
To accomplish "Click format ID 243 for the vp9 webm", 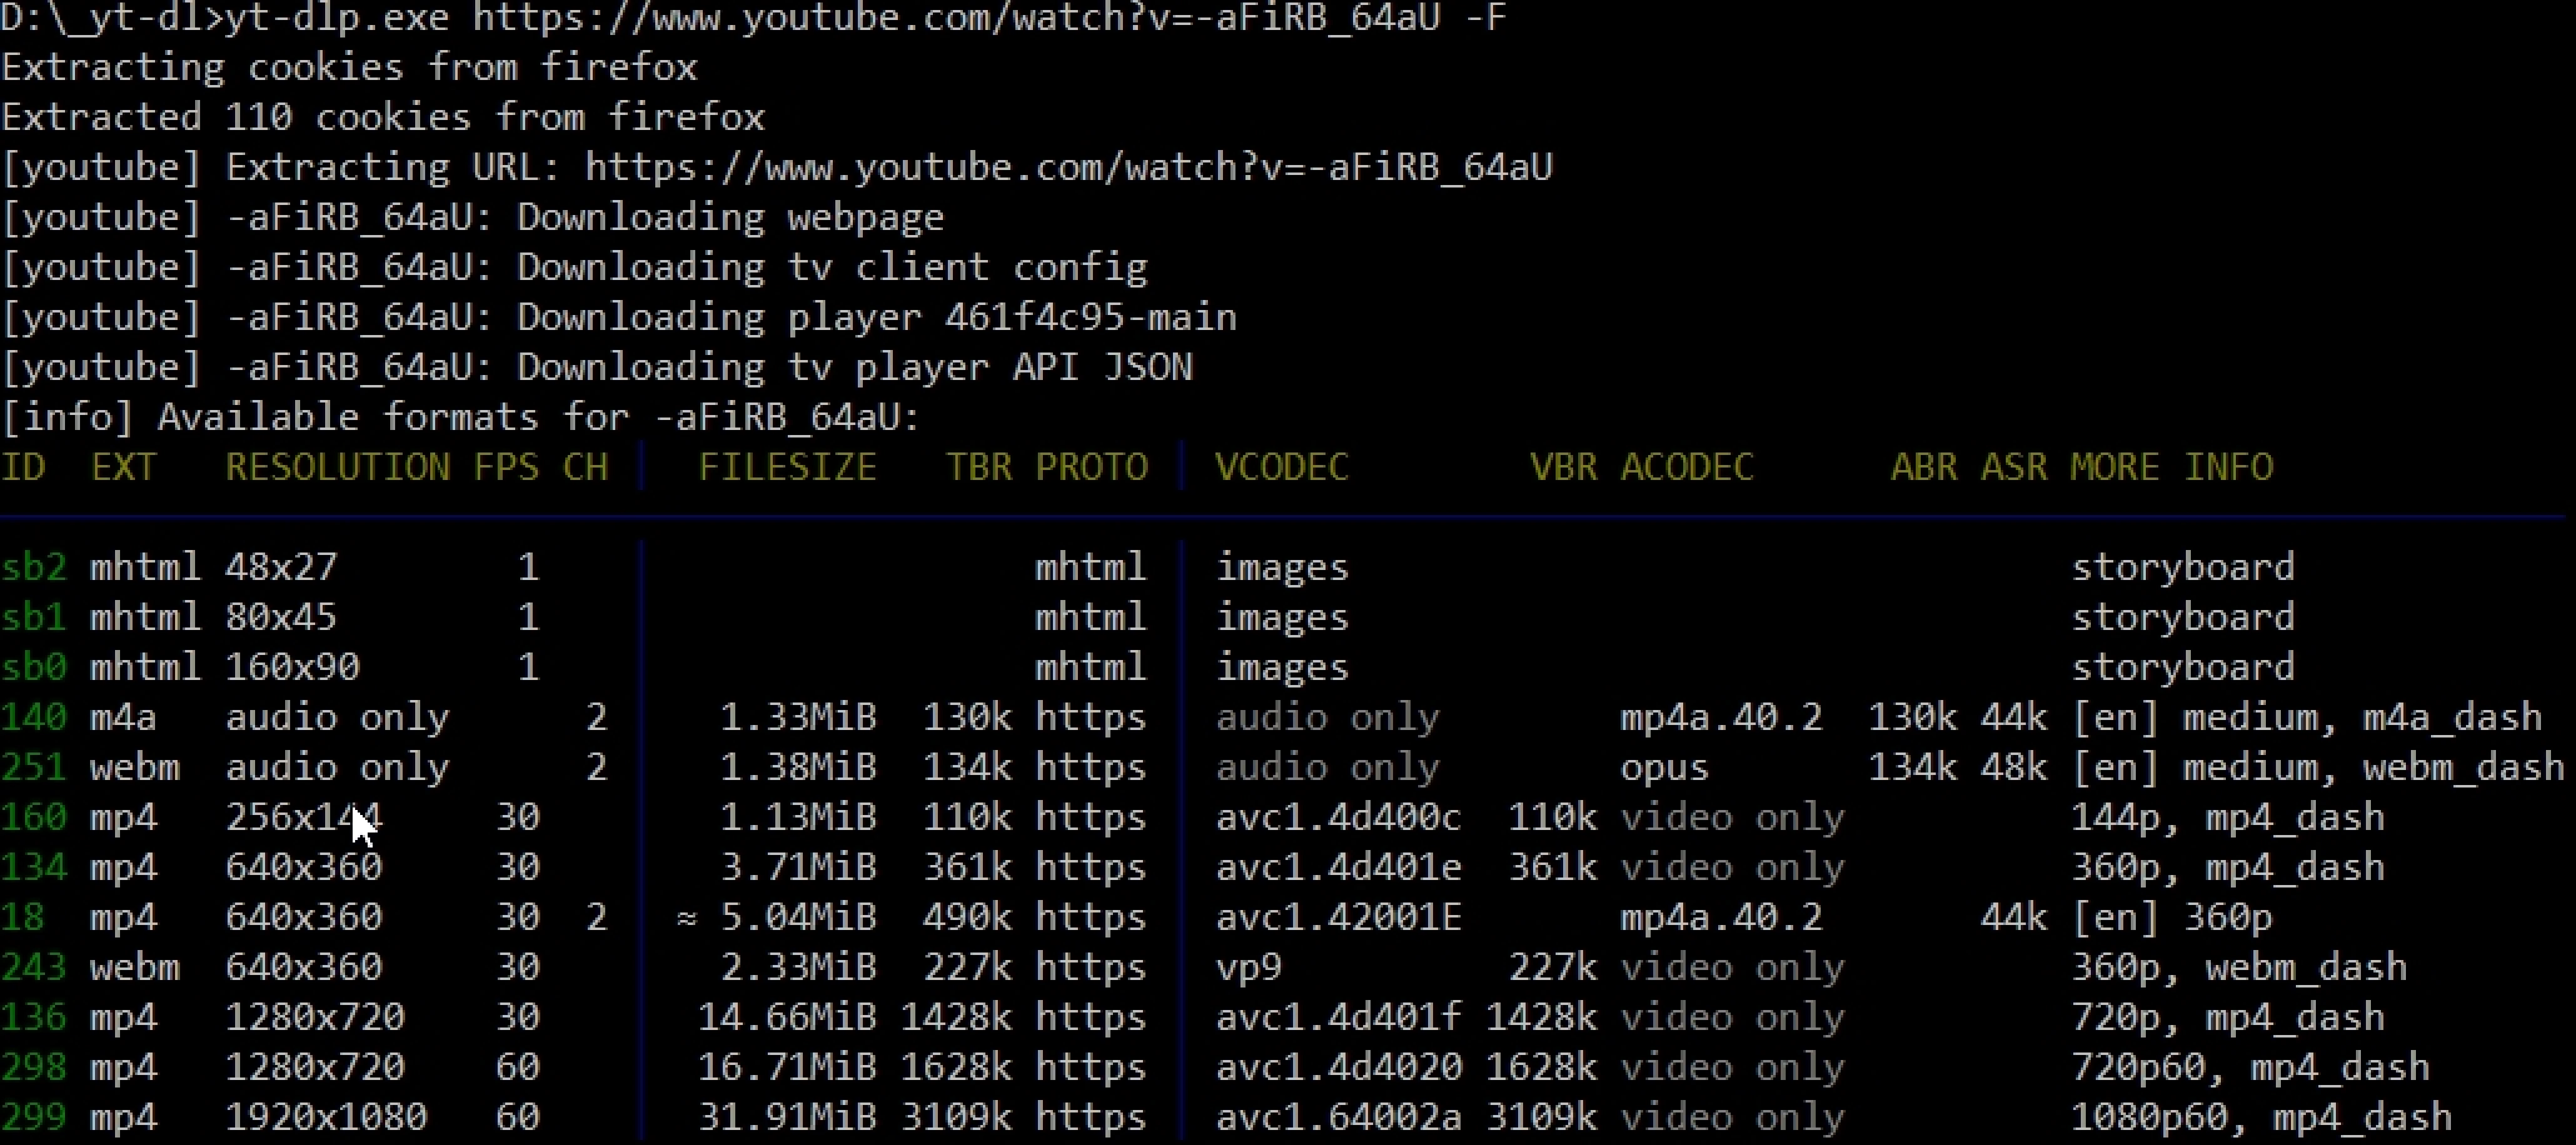I will (x=33, y=967).
